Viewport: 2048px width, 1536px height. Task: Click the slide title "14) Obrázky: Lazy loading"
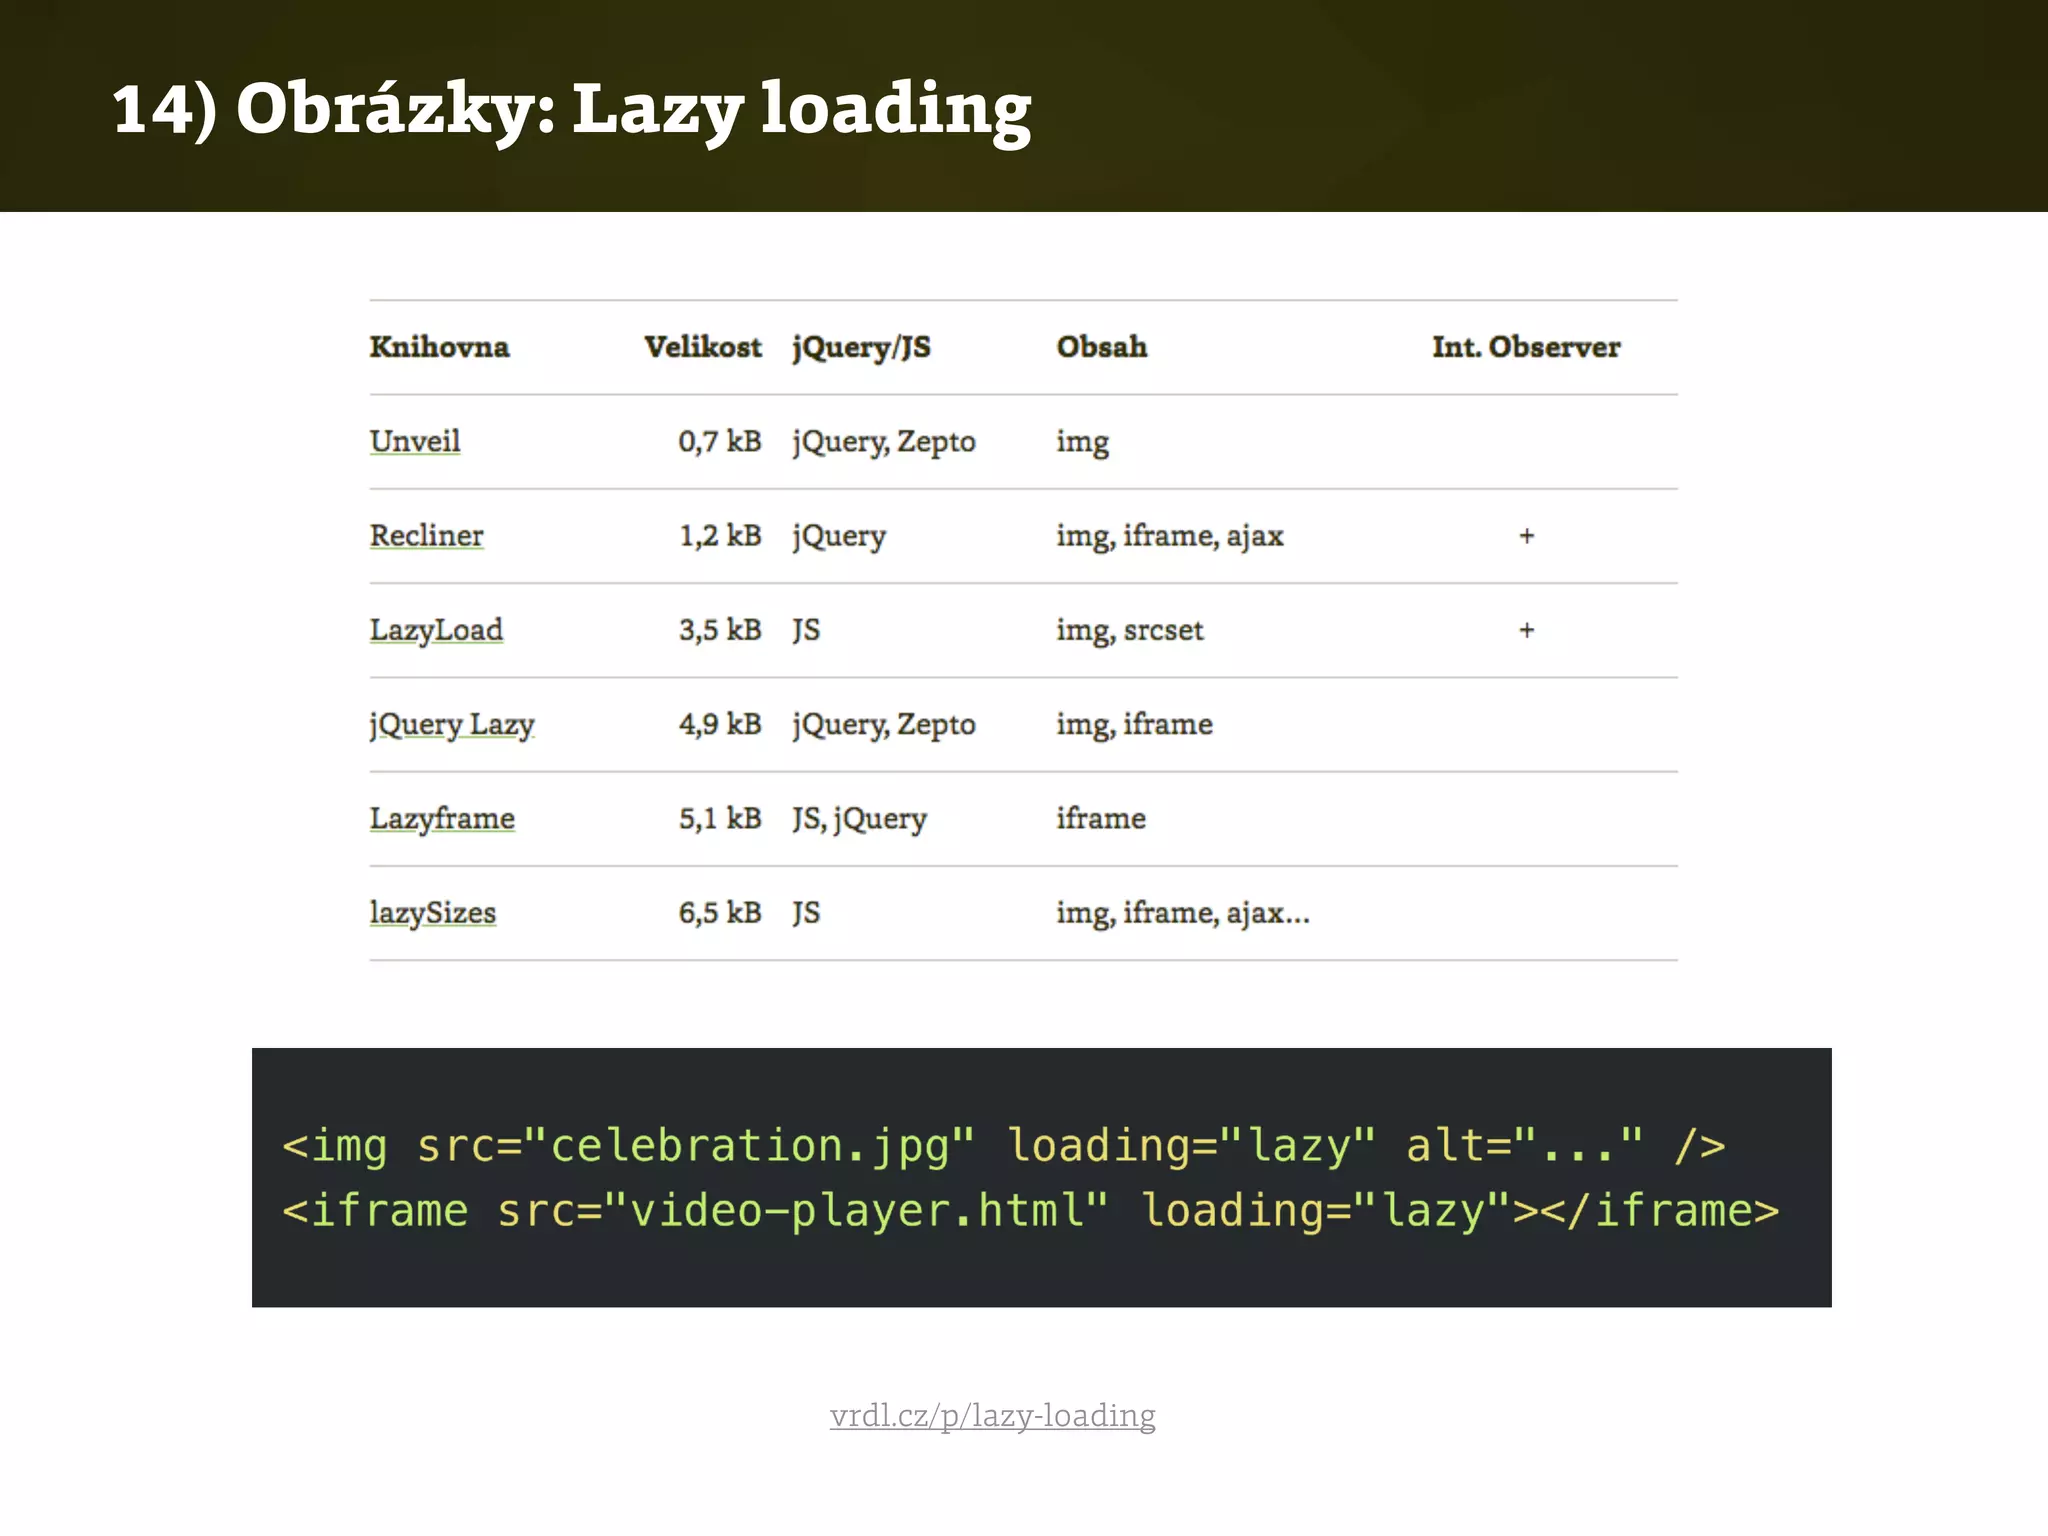[x=572, y=108]
